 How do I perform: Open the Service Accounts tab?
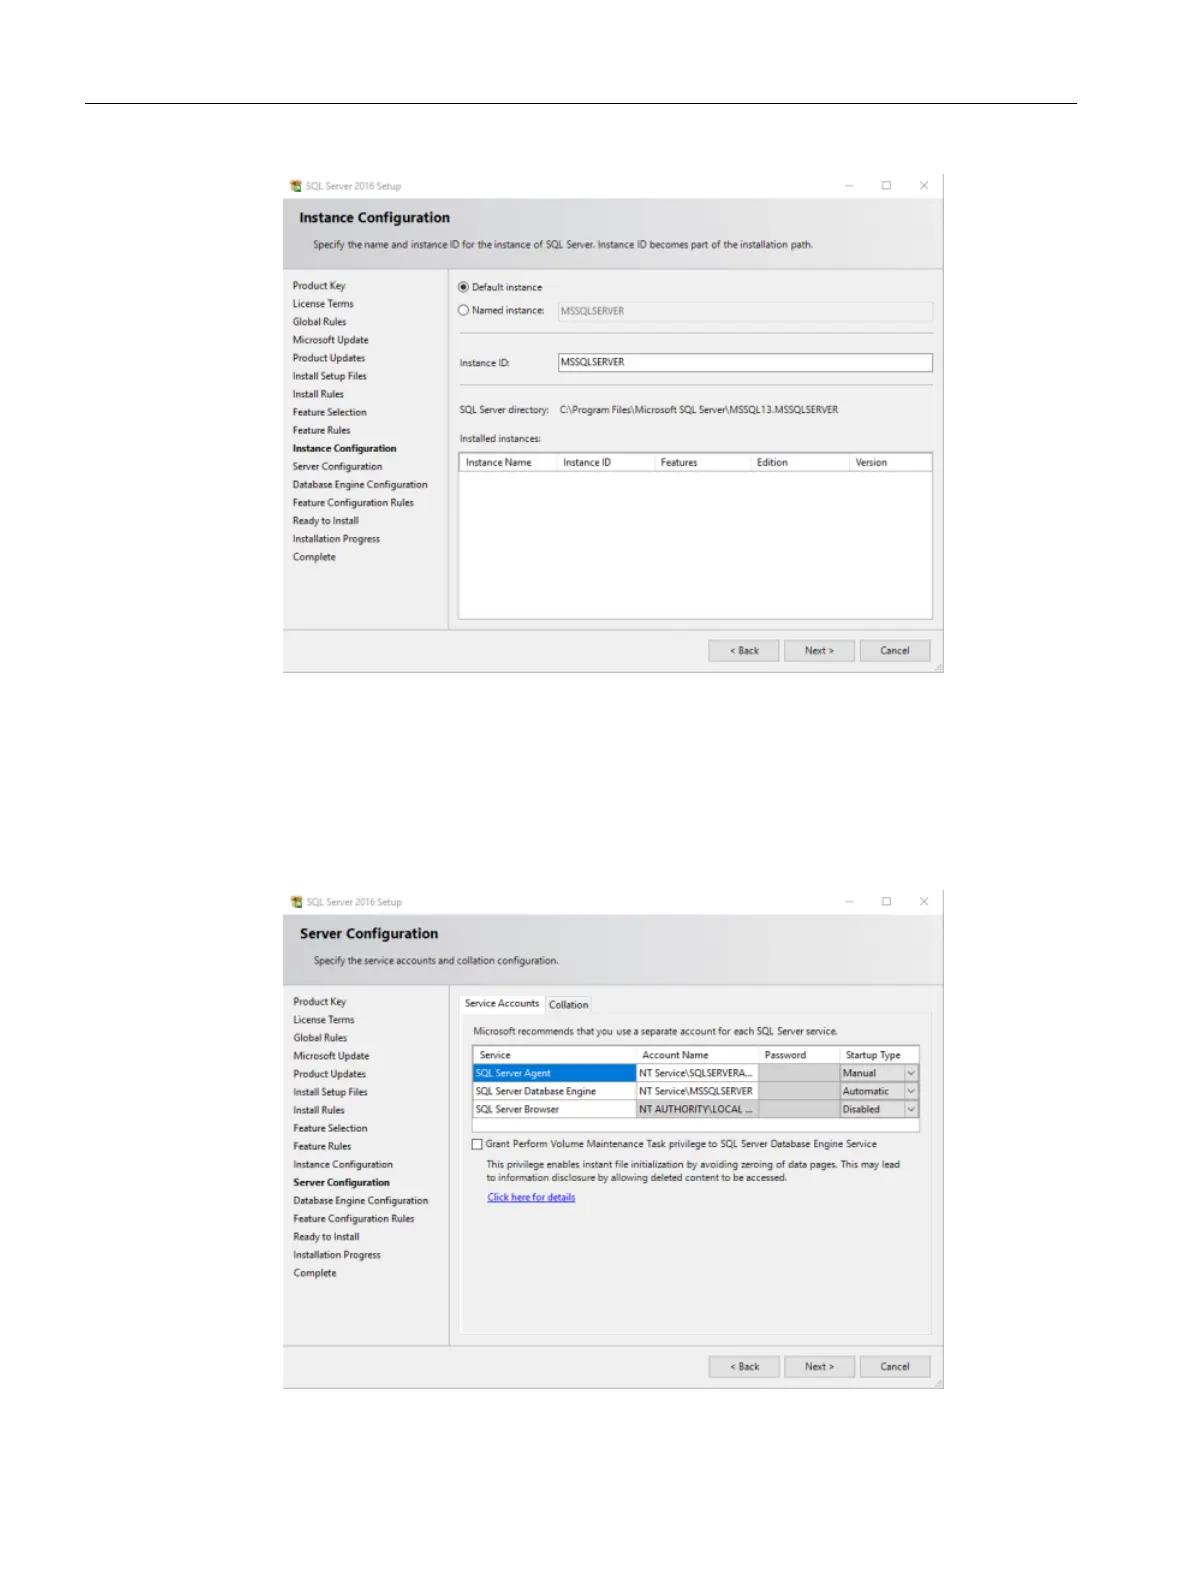tap(502, 1003)
